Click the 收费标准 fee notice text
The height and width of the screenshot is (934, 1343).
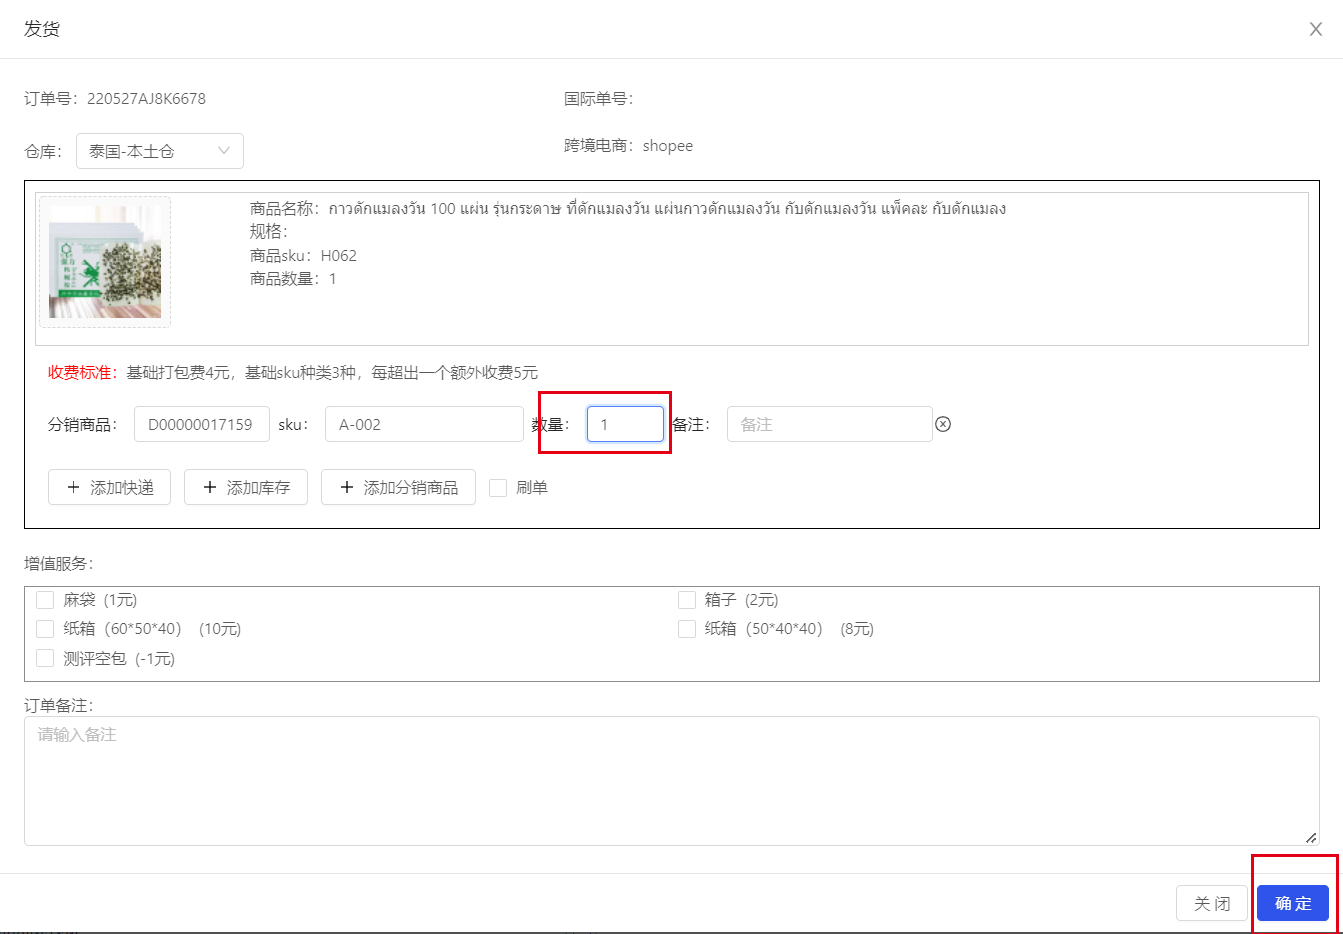(293, 373)
